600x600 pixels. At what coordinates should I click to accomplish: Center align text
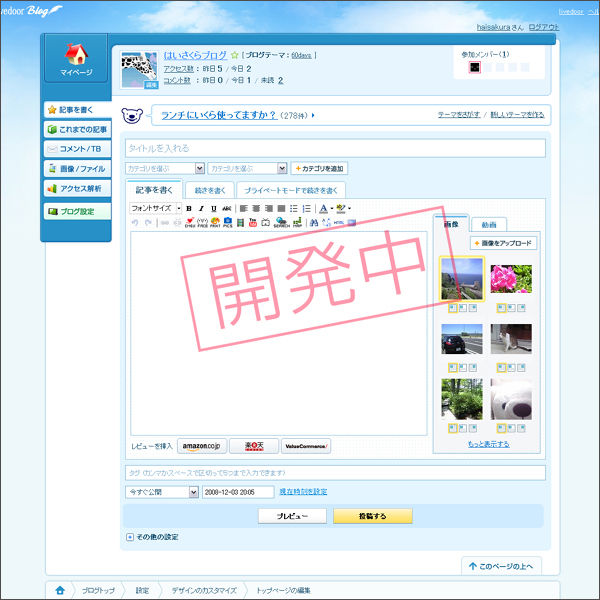pyautogui.click(x=256, y=209)
